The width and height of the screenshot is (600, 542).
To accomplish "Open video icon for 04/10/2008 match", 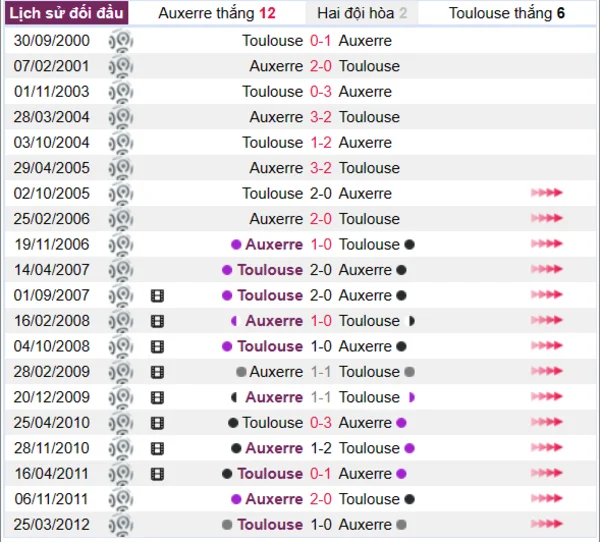I will 157,346.
